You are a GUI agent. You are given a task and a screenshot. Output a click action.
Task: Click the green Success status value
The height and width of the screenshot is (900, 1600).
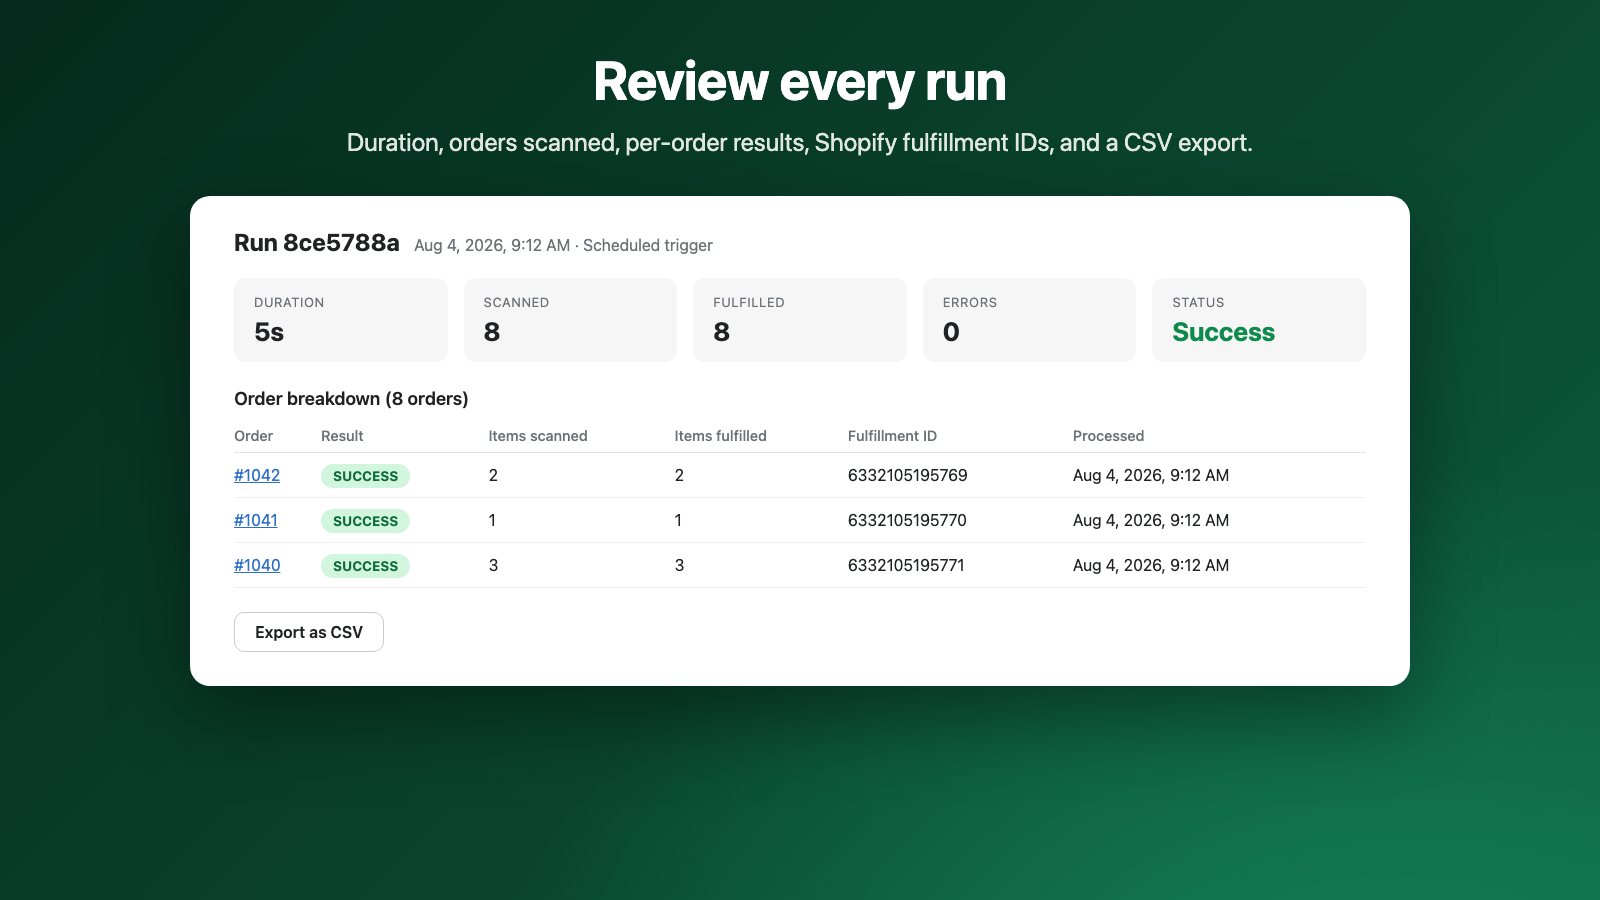click(1223, 332)
